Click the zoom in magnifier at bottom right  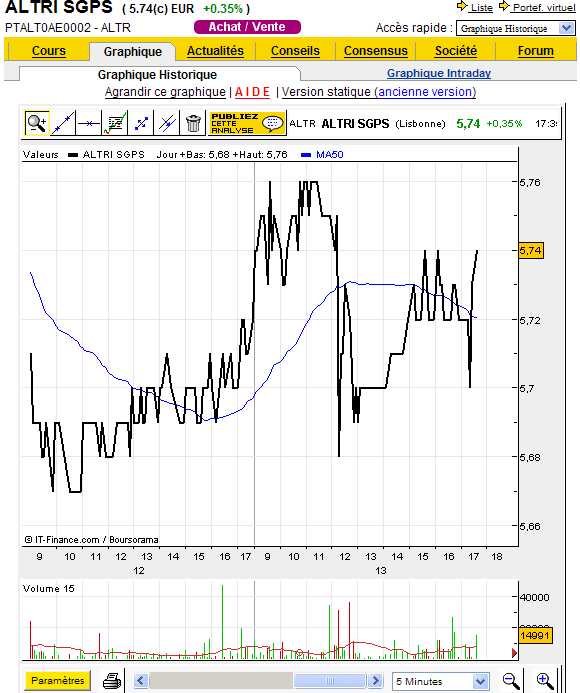click(x=545, y=681)
